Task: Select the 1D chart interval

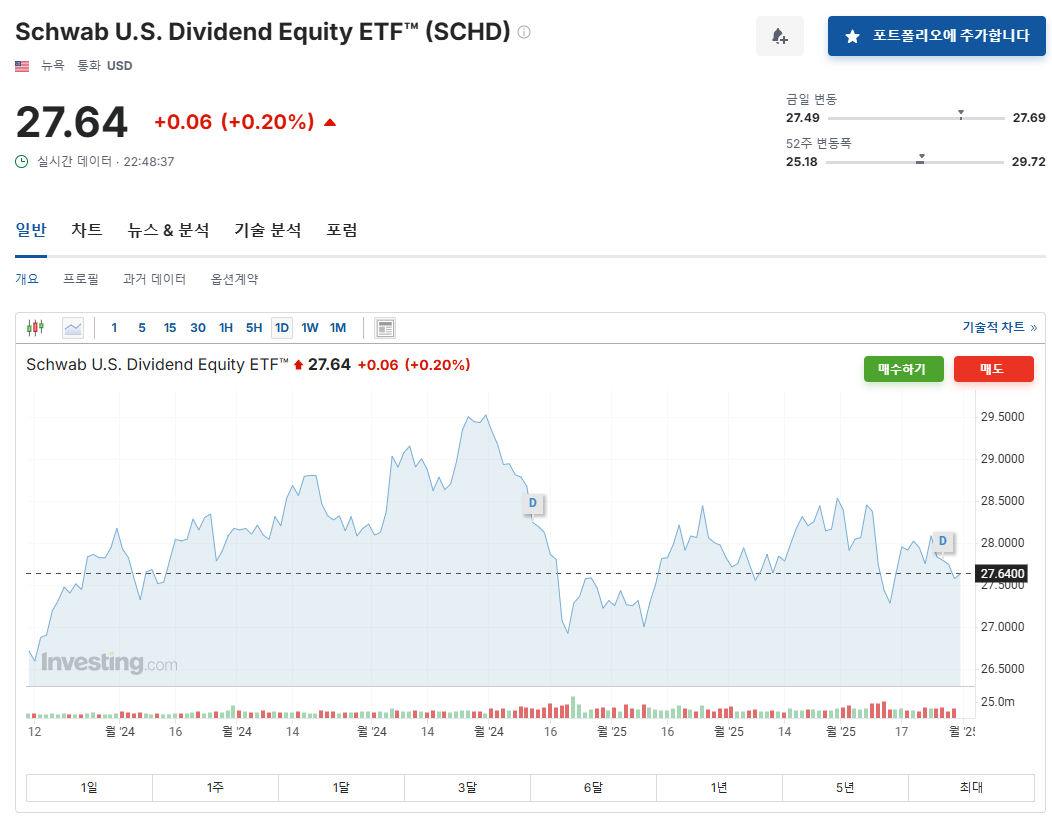Action: [282, 327]
